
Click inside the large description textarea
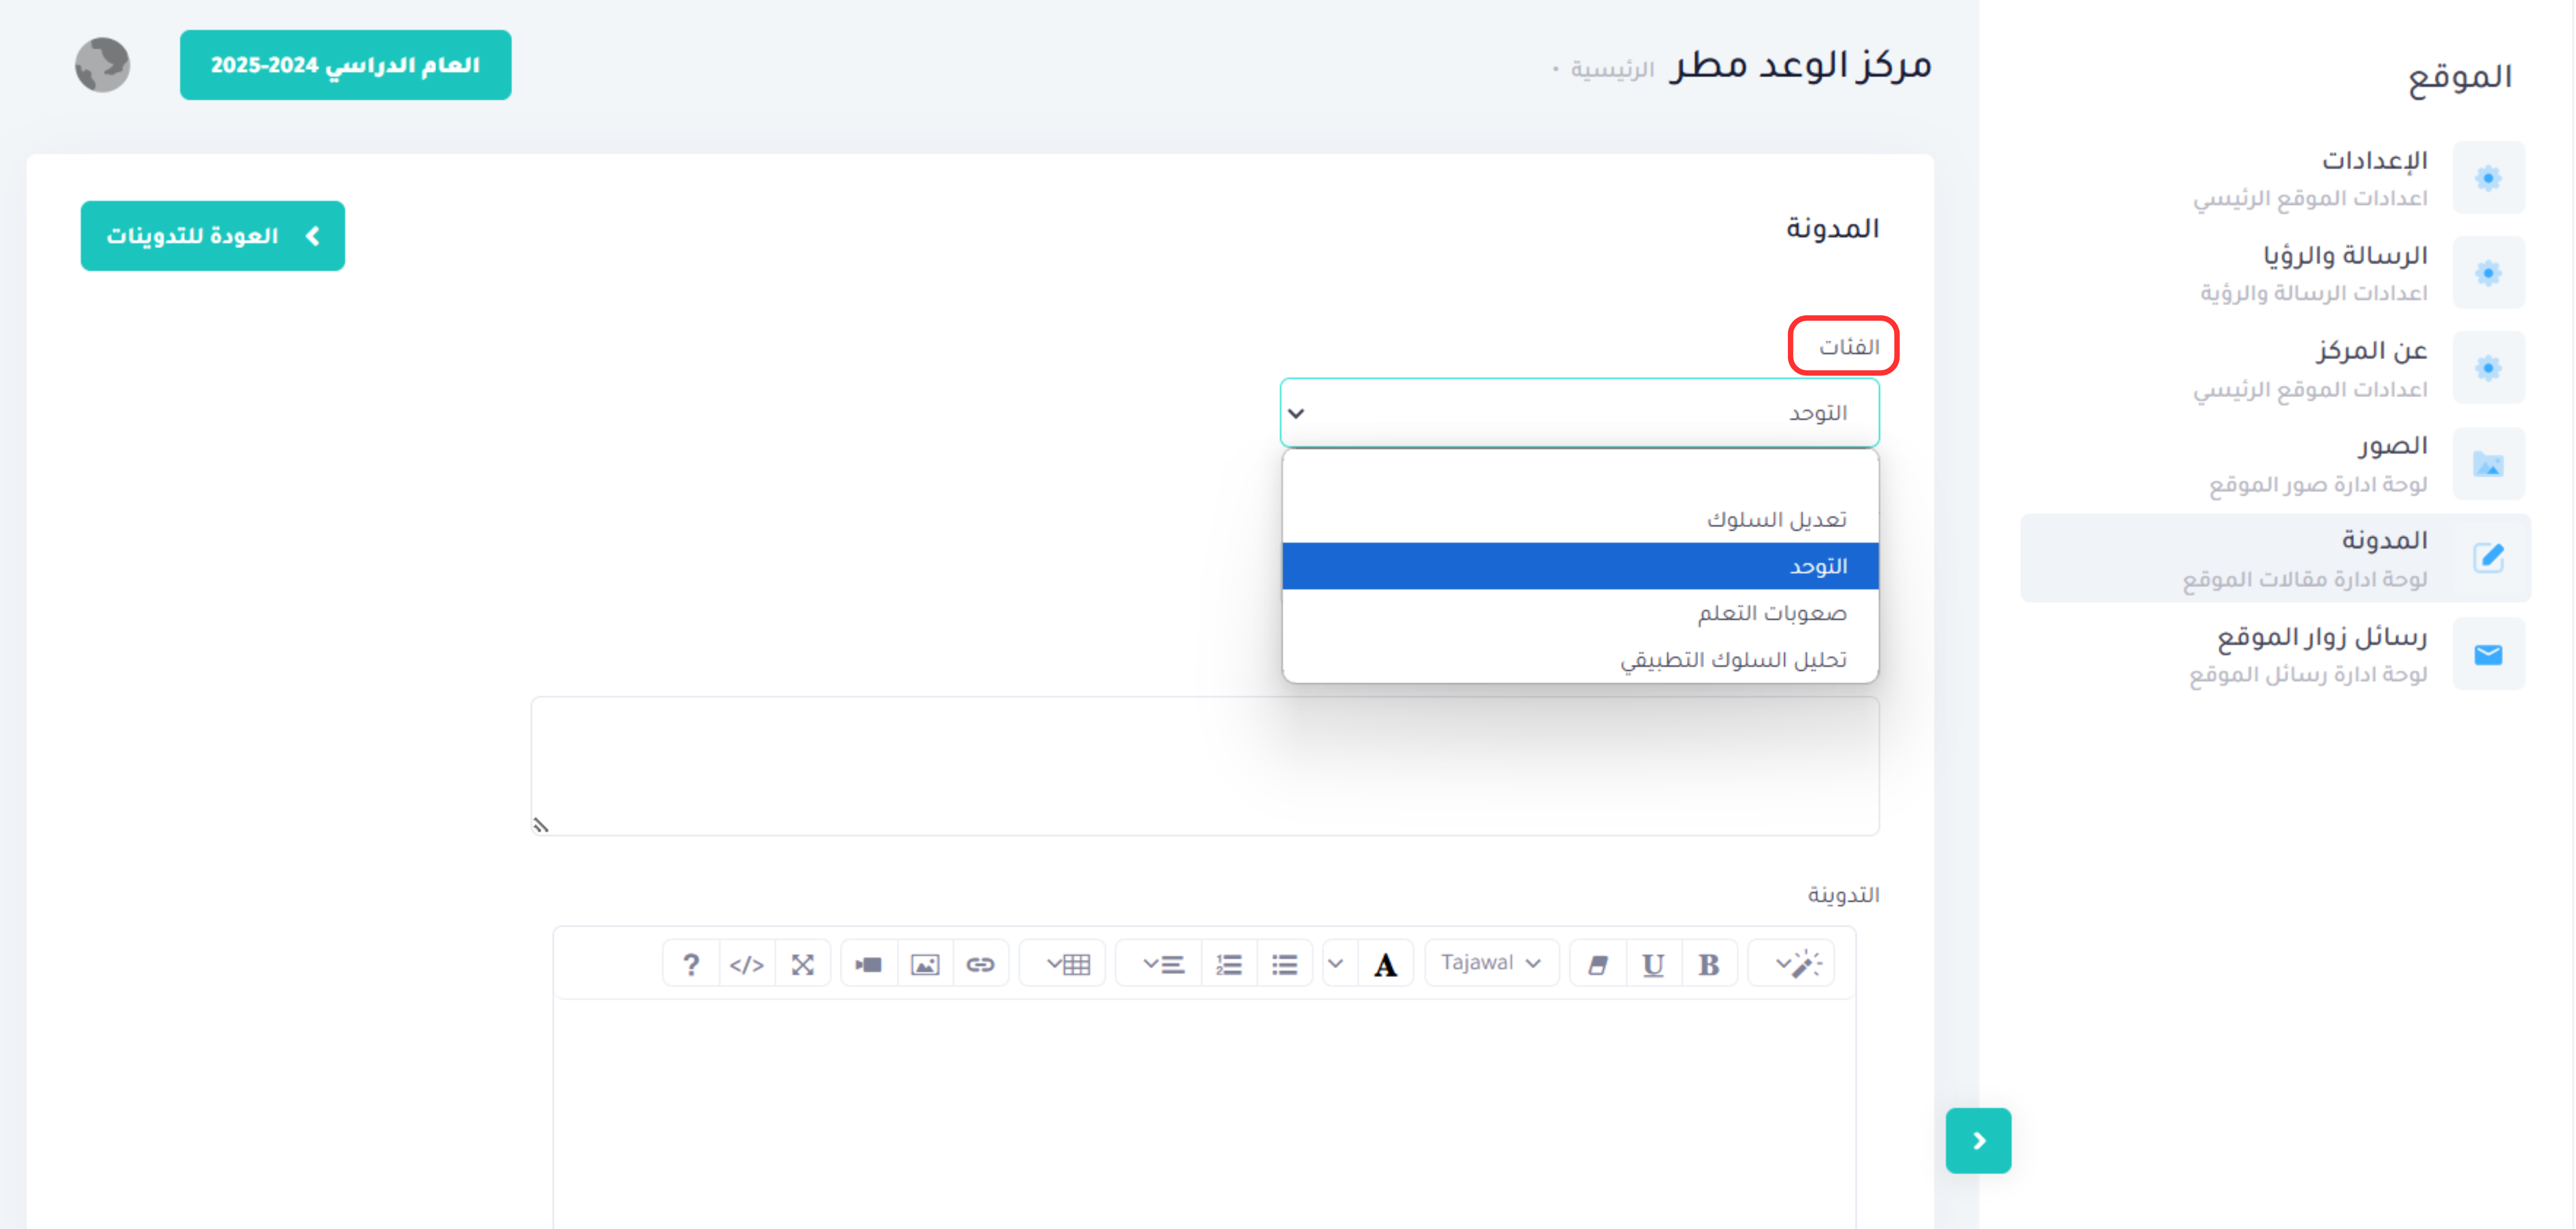click(1205, 766)
